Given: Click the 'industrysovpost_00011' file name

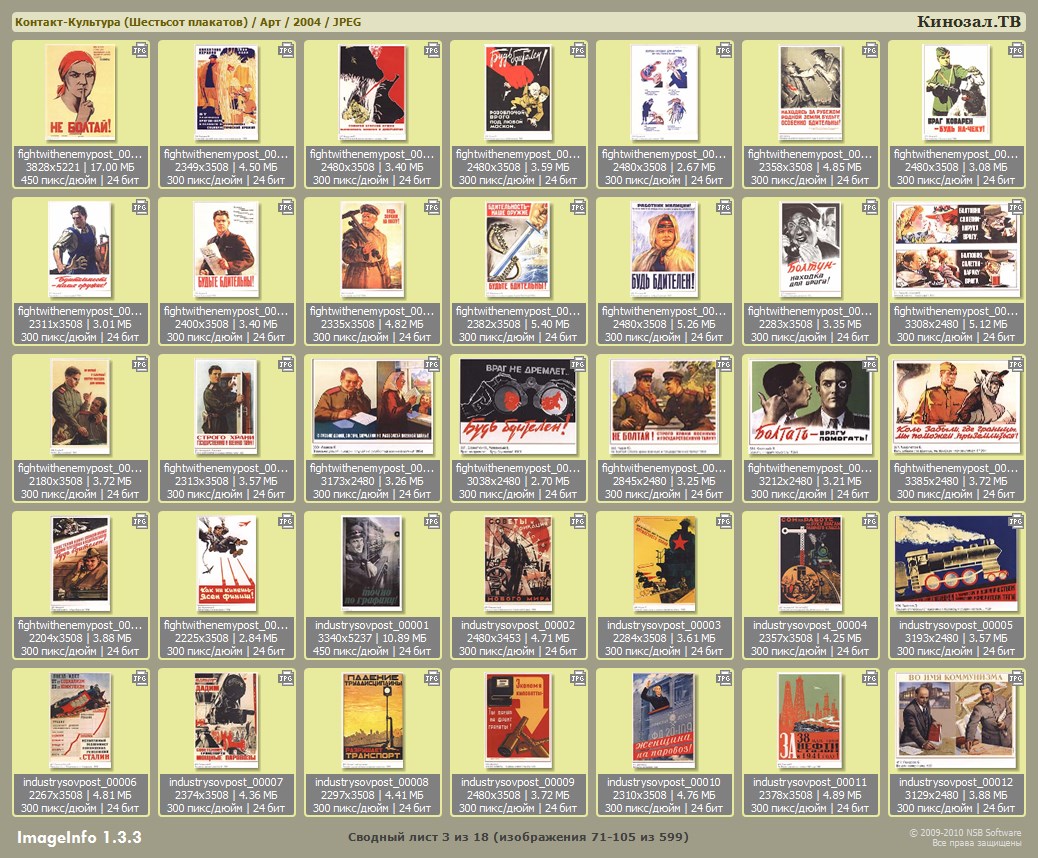Looking at the screenshot, I should tap(810, 782).
